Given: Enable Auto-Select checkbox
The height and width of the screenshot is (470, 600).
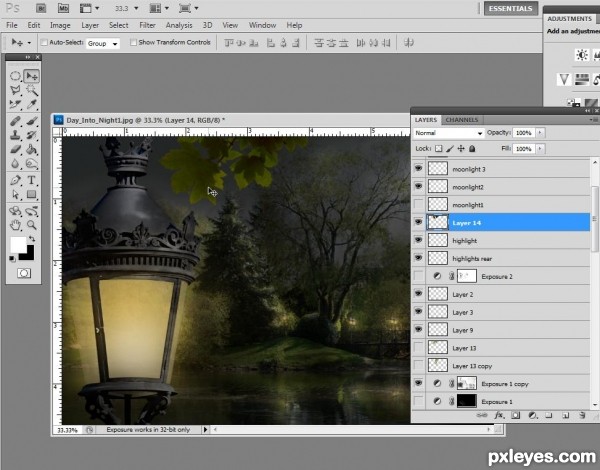Looking at the screenshot, I should pyautogui.click(x=44, y=42).
